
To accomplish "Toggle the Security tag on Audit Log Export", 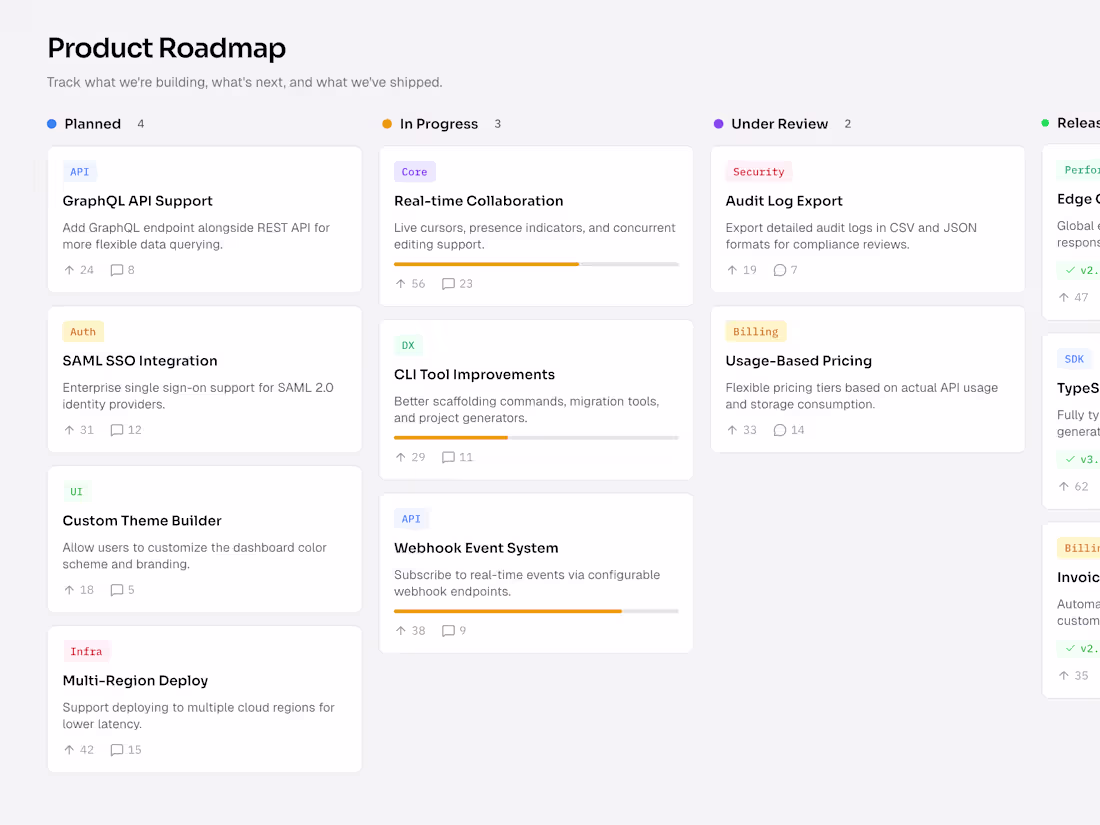I will (758, 171).
